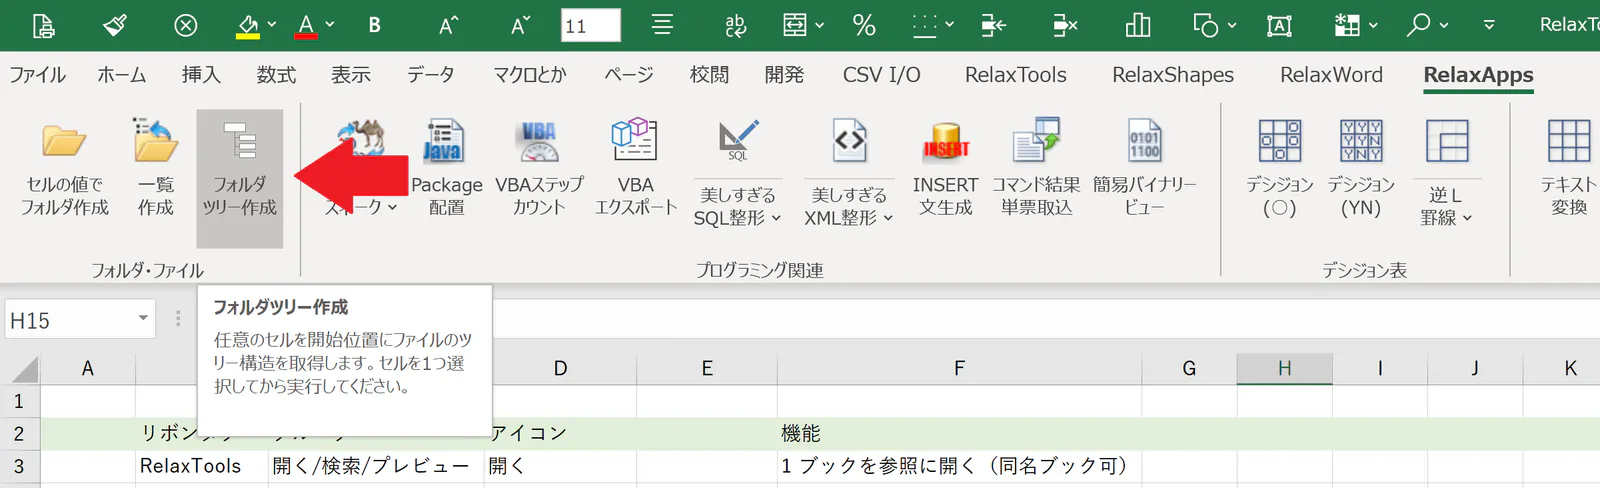Click デシジョン(YN) table button

point(1361,168)
